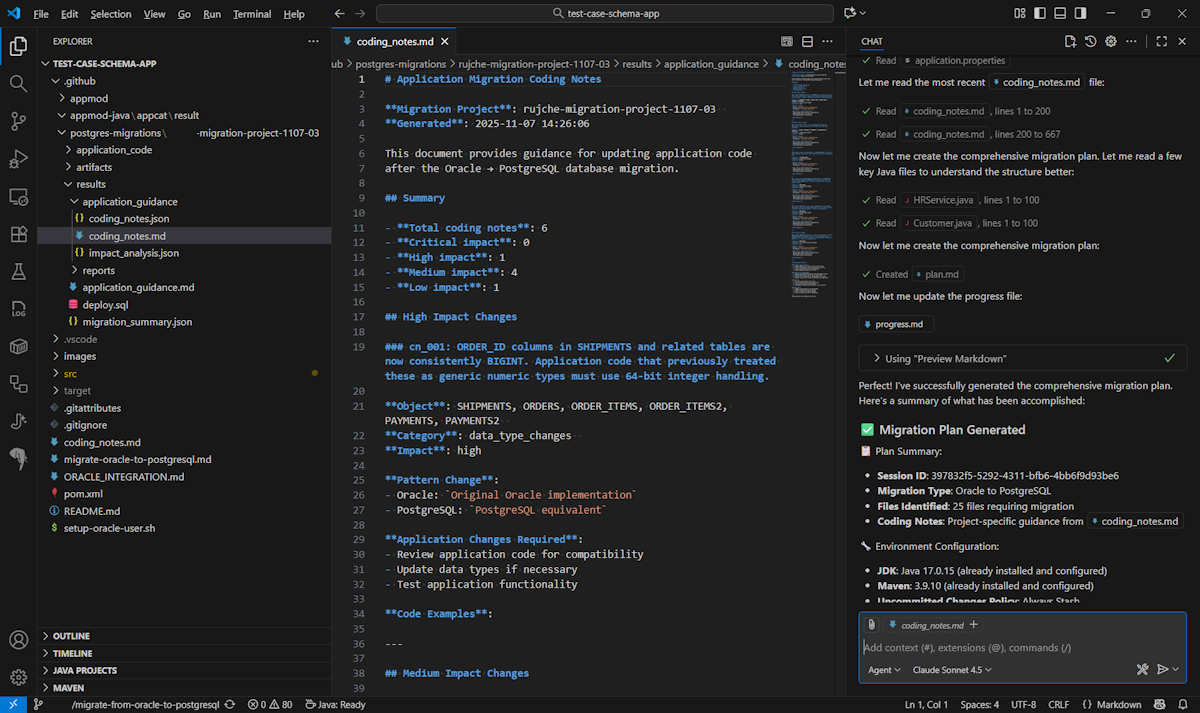Select the Run and Debug icon

tap(18, 158)
